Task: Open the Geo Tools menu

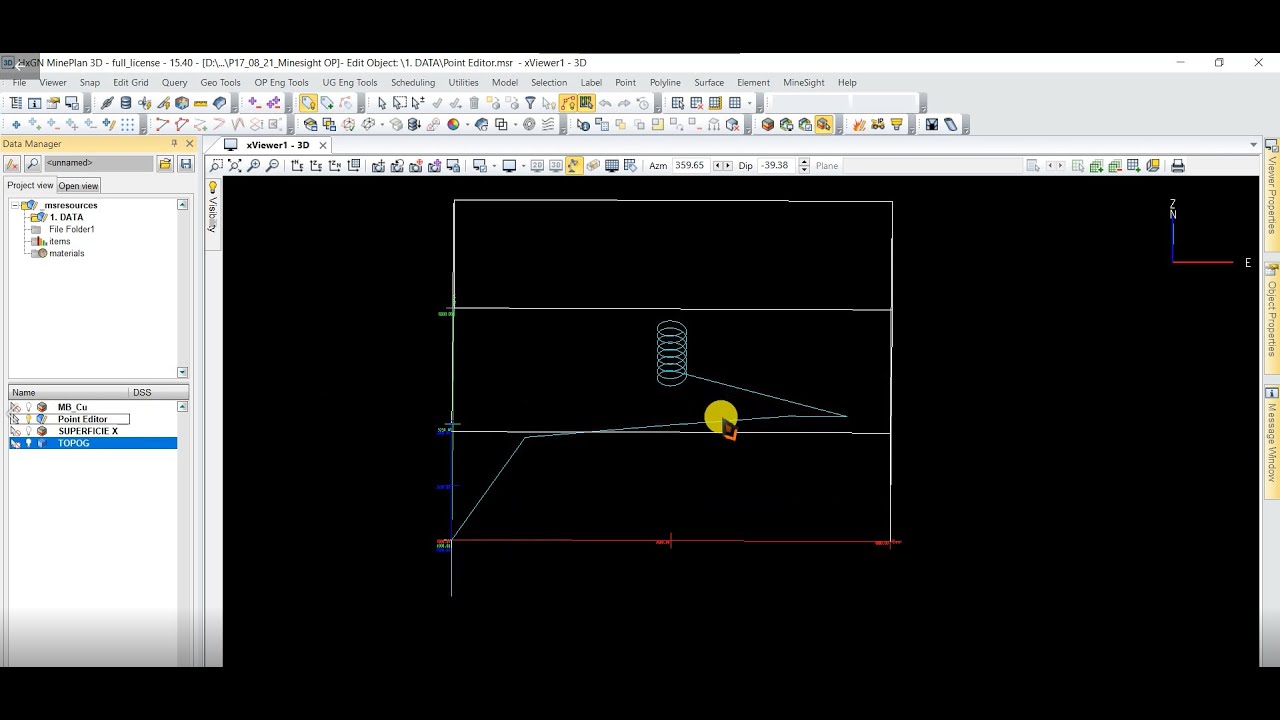Action: [220, 83]
